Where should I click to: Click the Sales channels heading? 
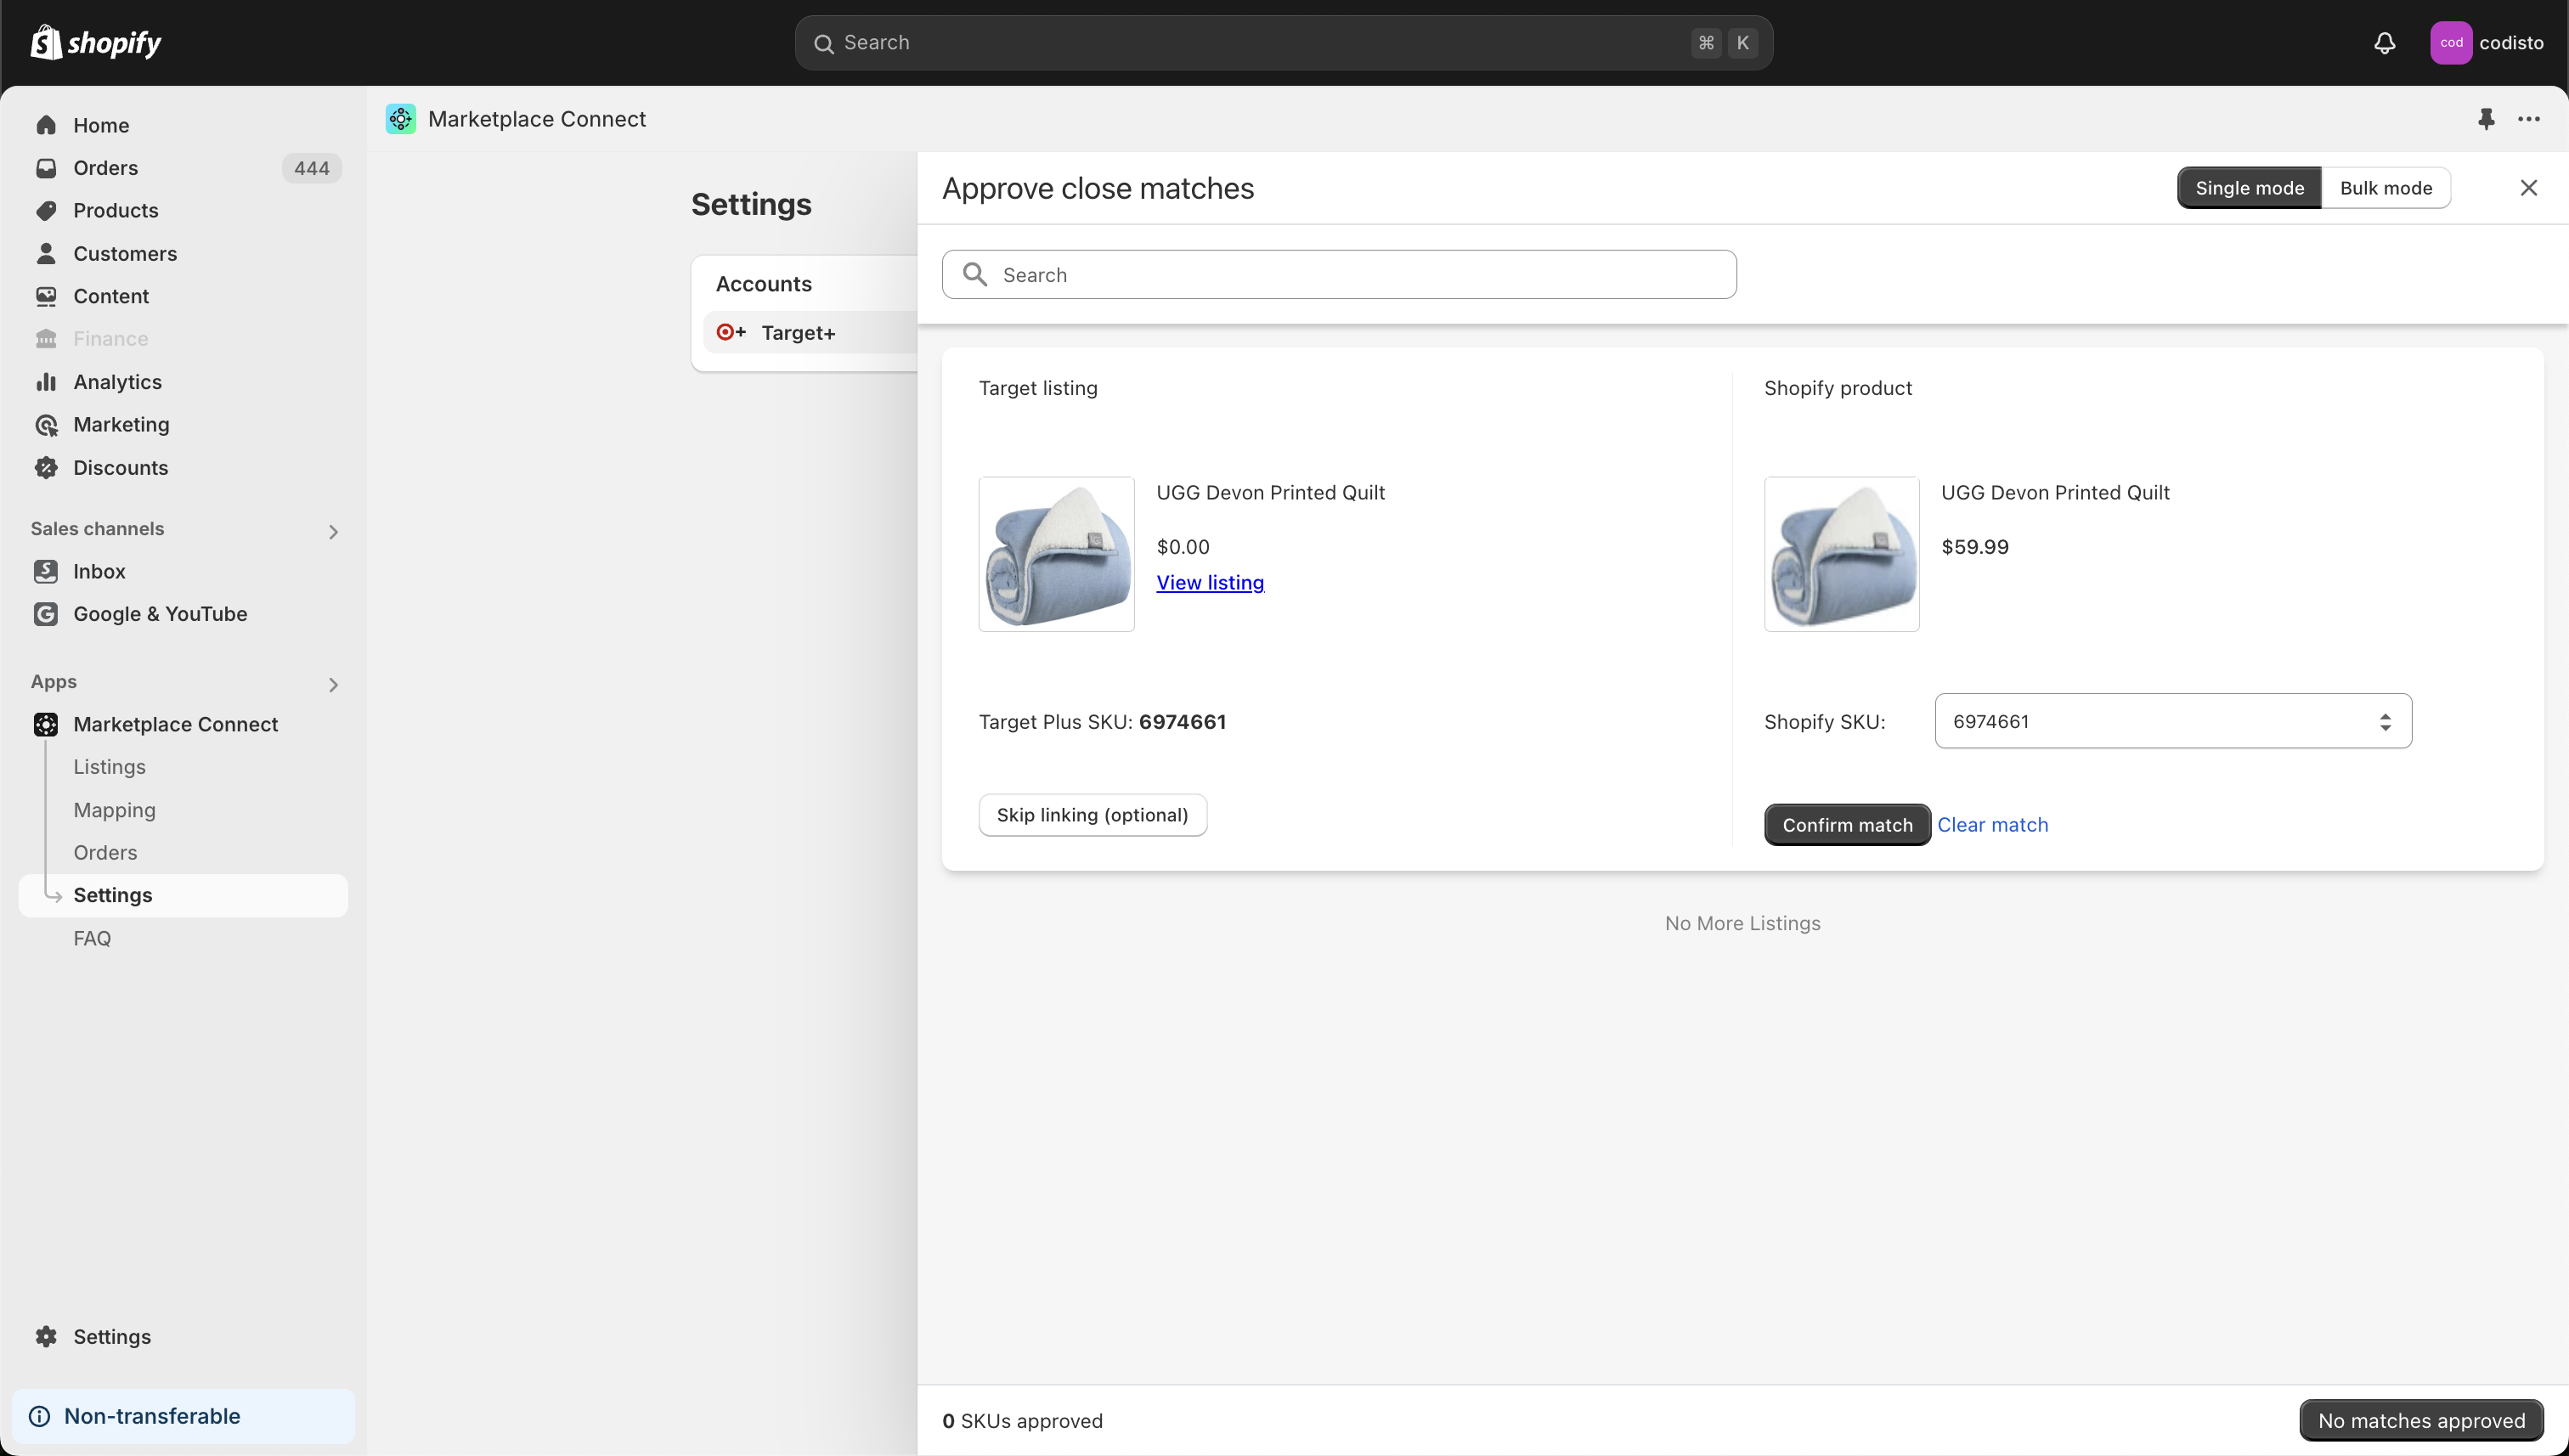coord(97,529)
